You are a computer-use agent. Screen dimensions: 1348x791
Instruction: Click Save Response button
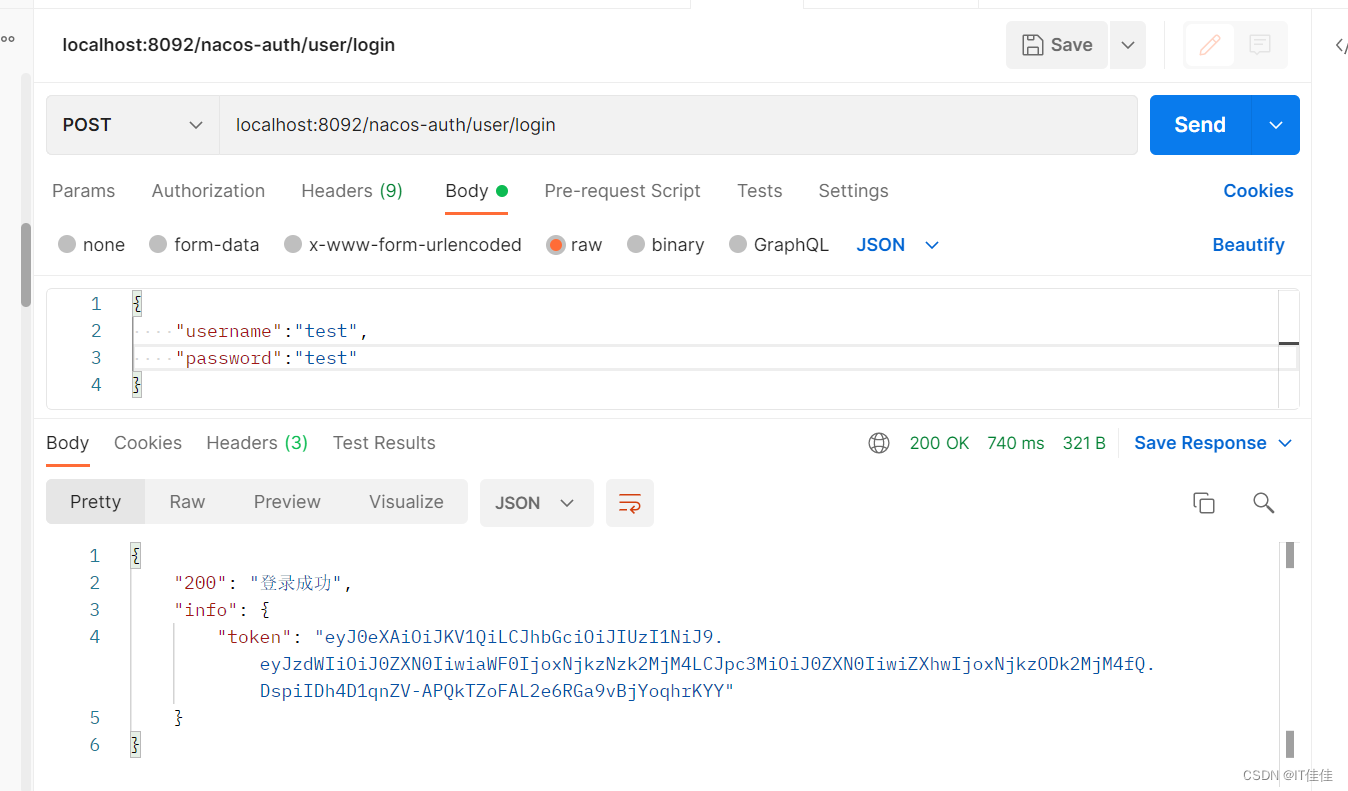pos(1200,443)
